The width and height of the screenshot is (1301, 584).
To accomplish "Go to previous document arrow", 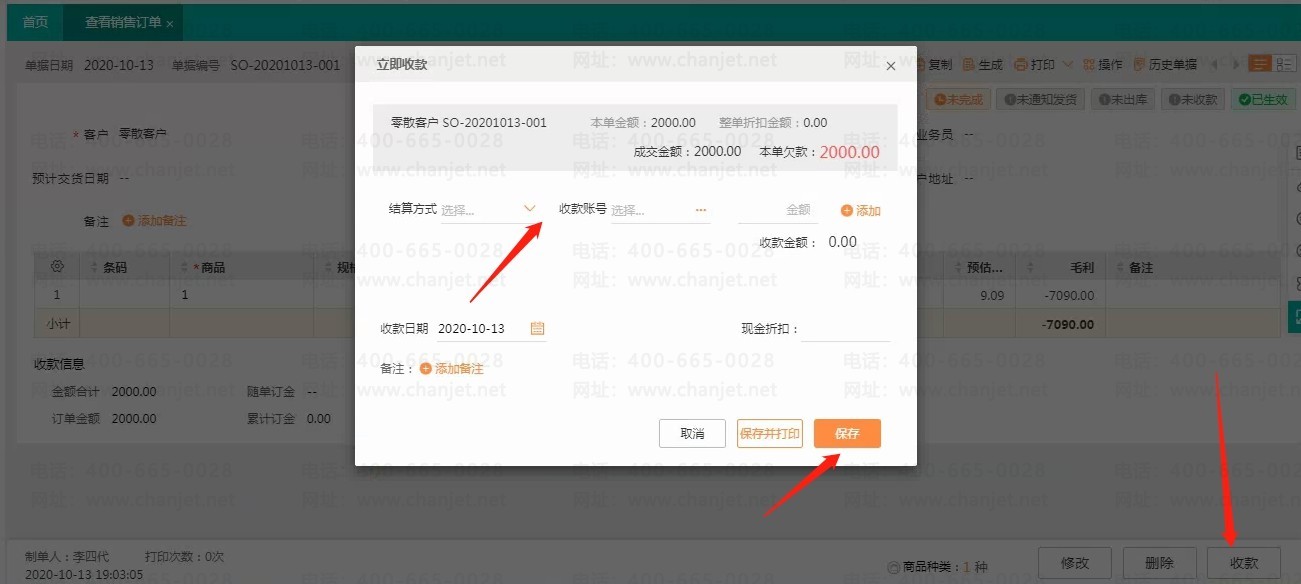I will pyautogui.click(x=1215, y=64).
